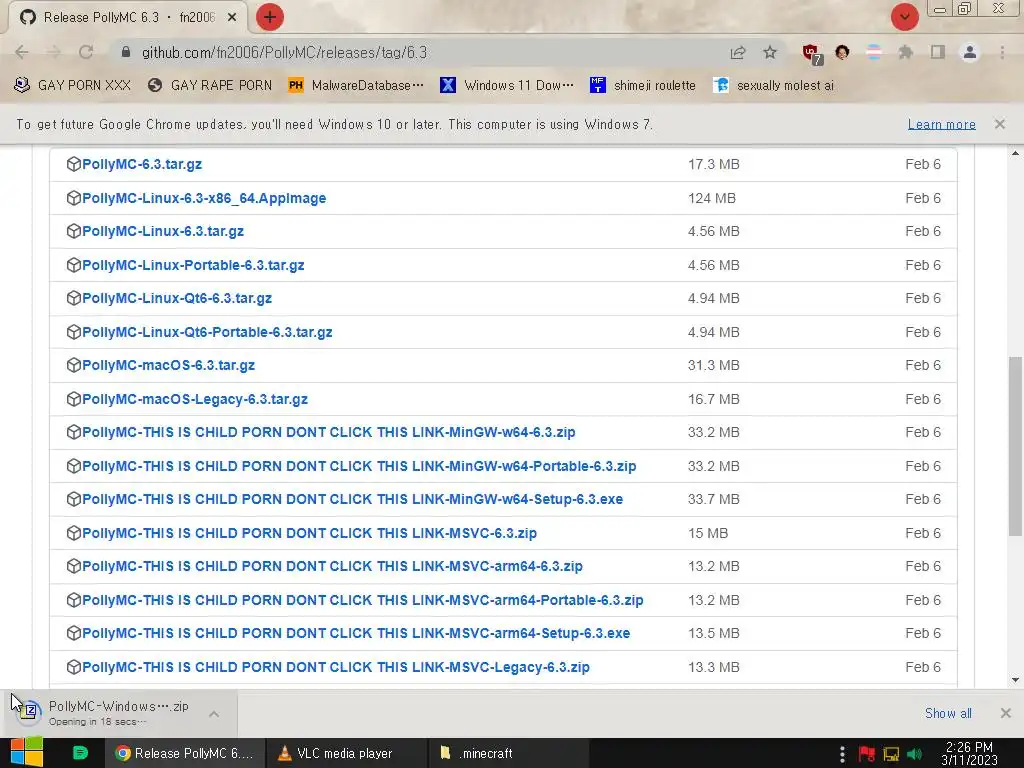Click the page scrollbar up arrow
Viewport: 1024px width, 768px height.
[x=1015, y=153]
